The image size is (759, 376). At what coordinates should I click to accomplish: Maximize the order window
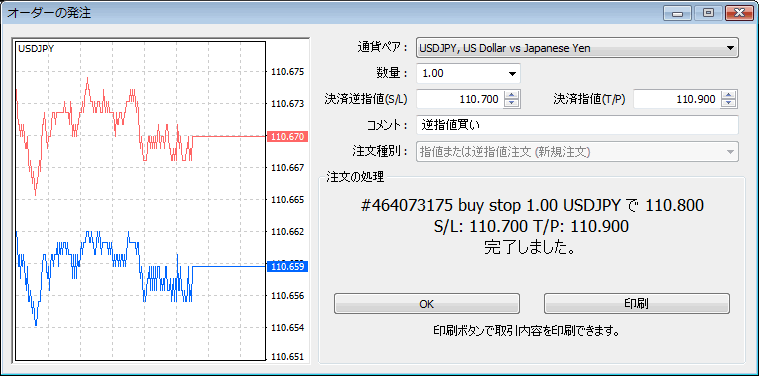pos(708,13)
